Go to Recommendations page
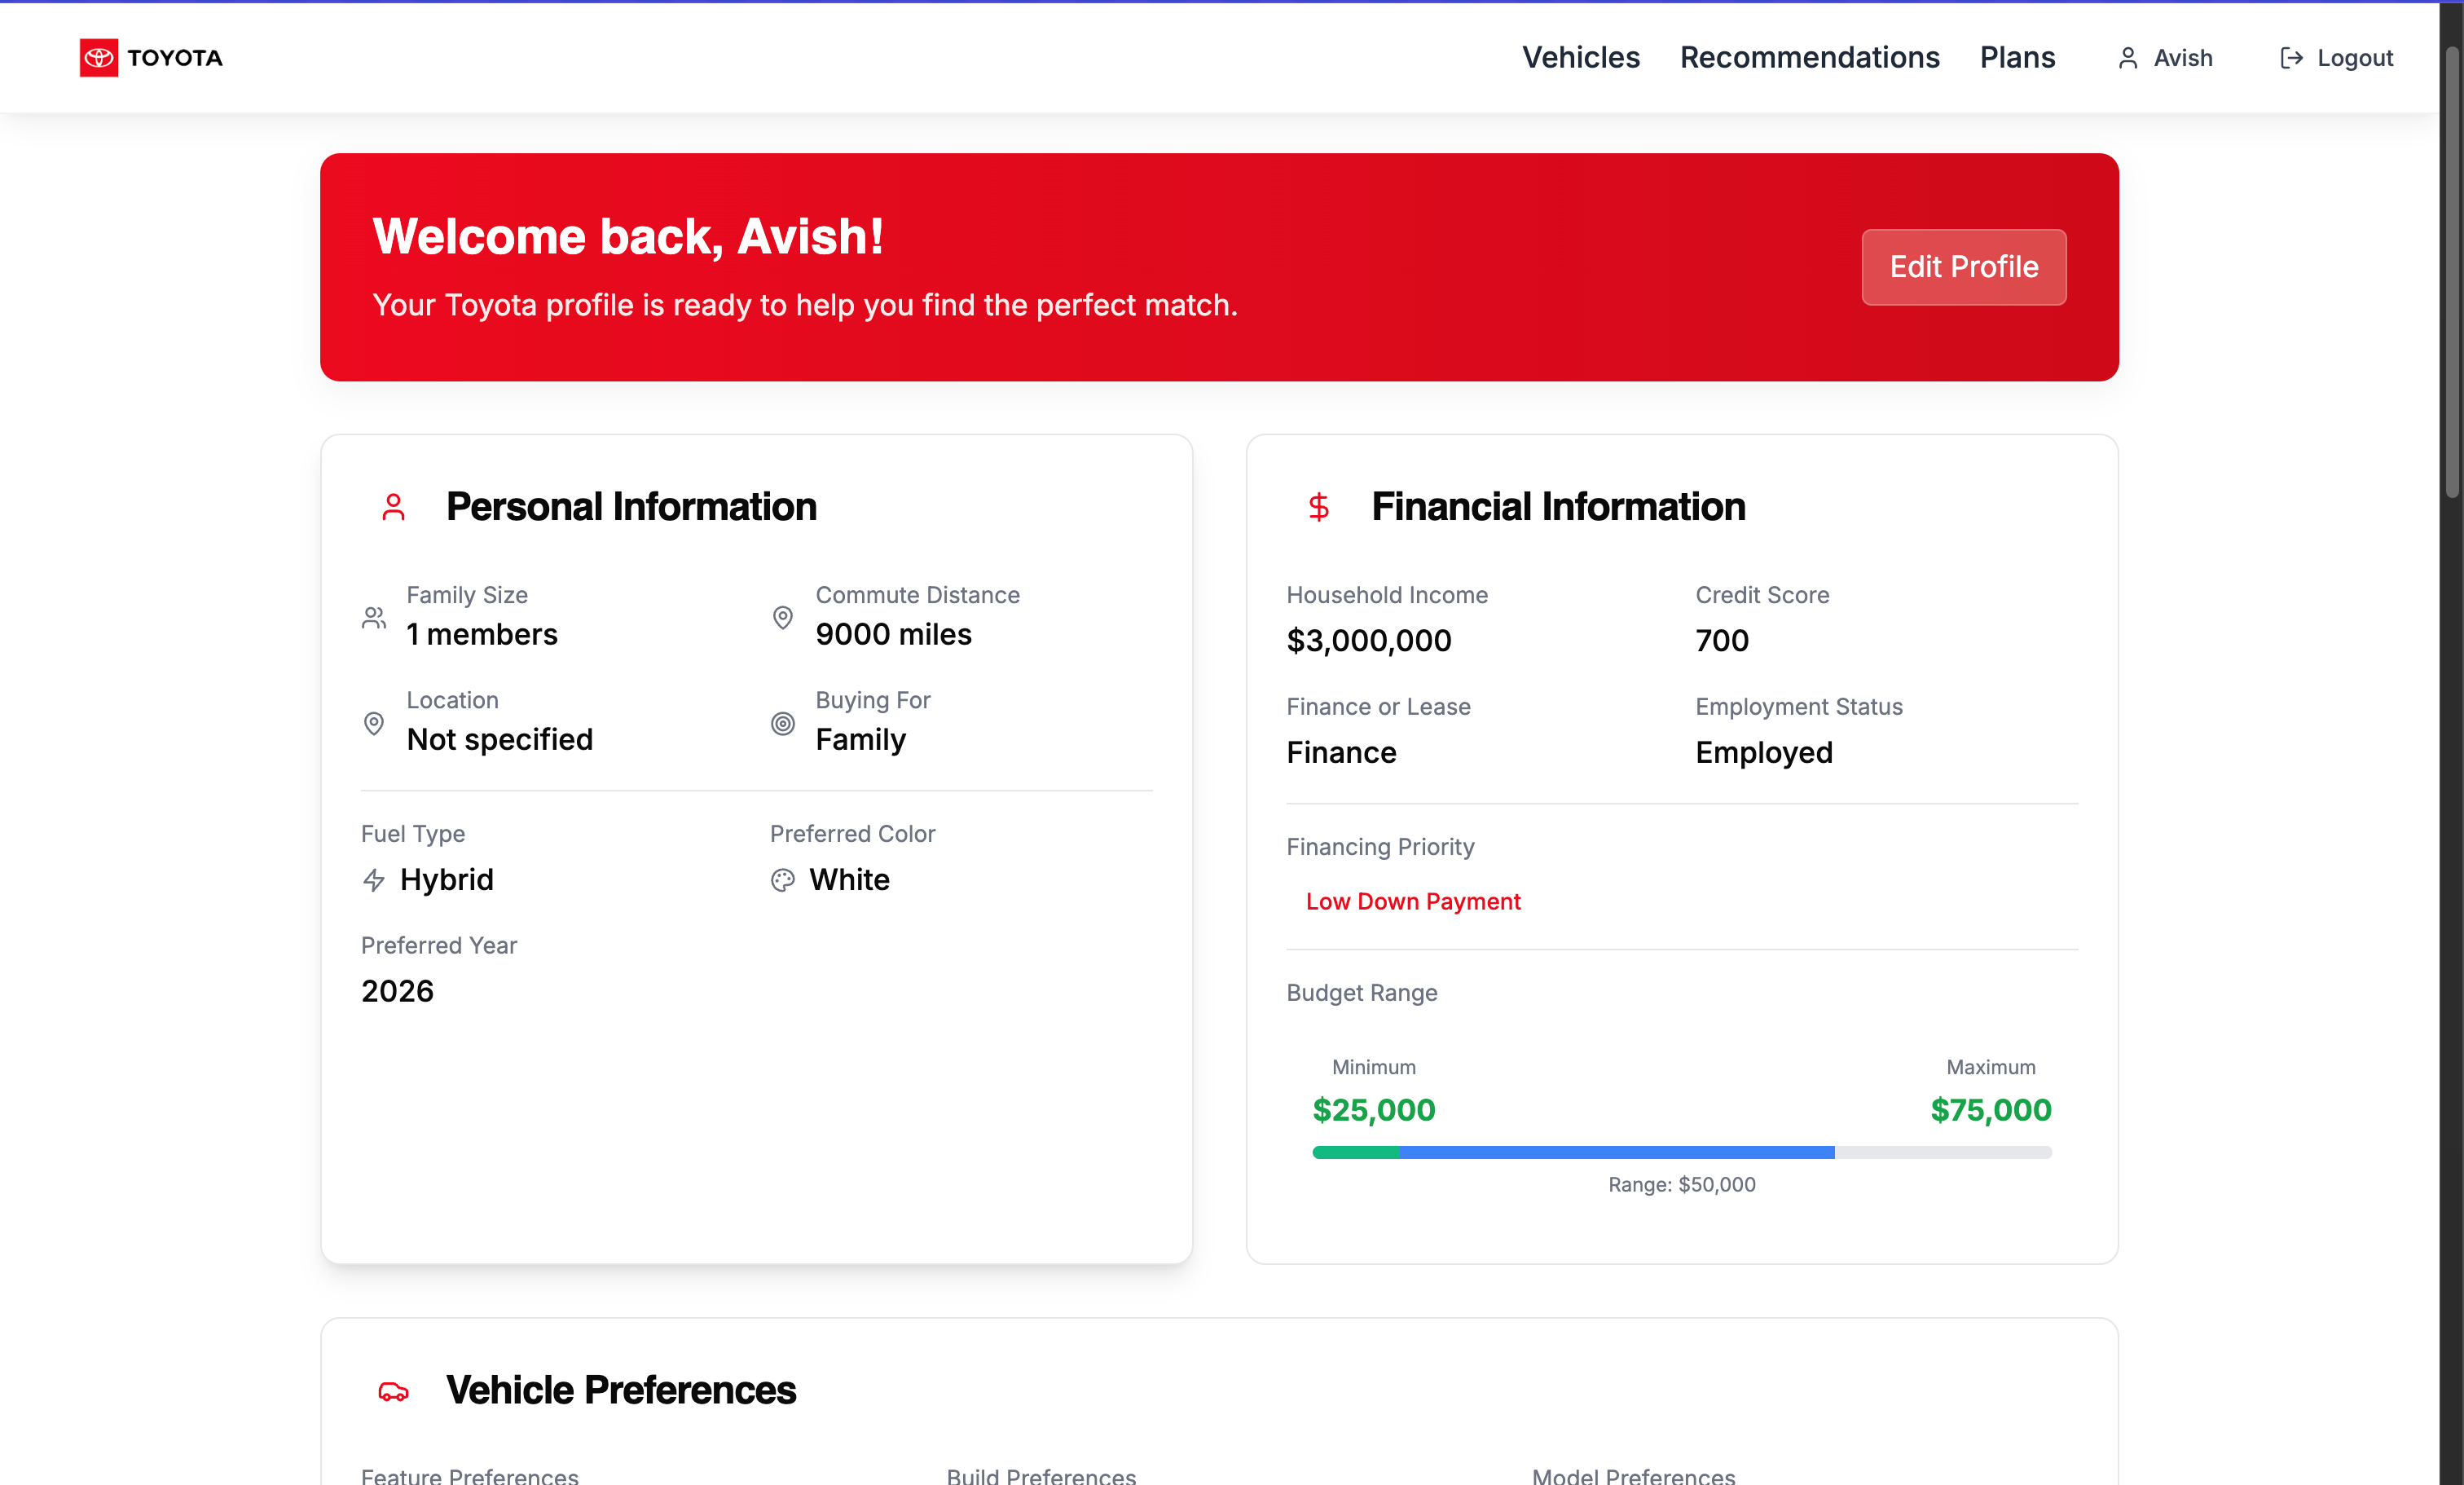The image size is (2464, 1485). tap(1809, 57)
